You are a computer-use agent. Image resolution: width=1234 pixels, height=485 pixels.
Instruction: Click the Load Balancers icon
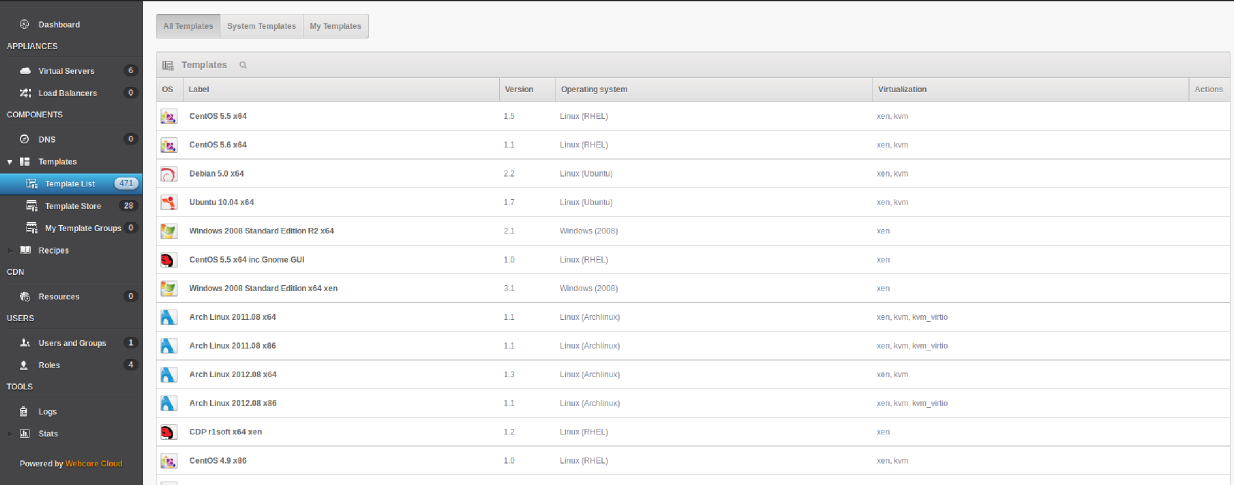[25, 93]
